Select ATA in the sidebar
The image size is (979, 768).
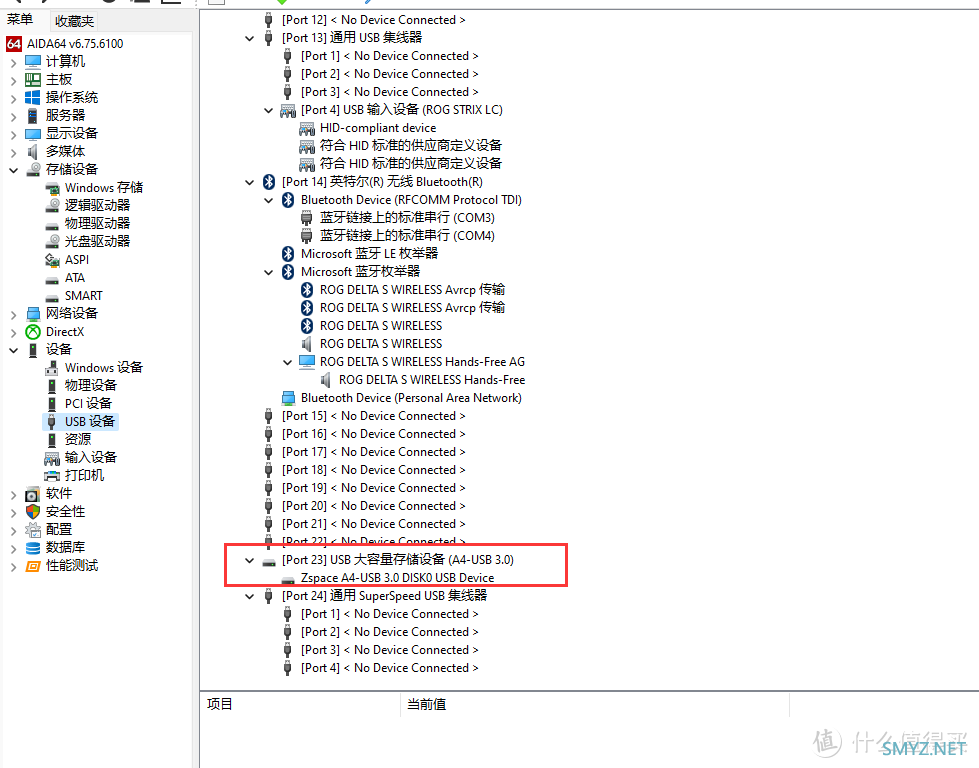click(x=75, y=278)
